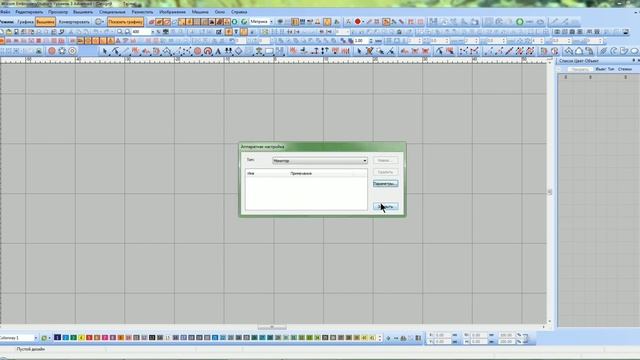640x360 pixels.
Task: Click the stitch length field showing 3.00
Action: pyautogui.click(x=361, y=41)
